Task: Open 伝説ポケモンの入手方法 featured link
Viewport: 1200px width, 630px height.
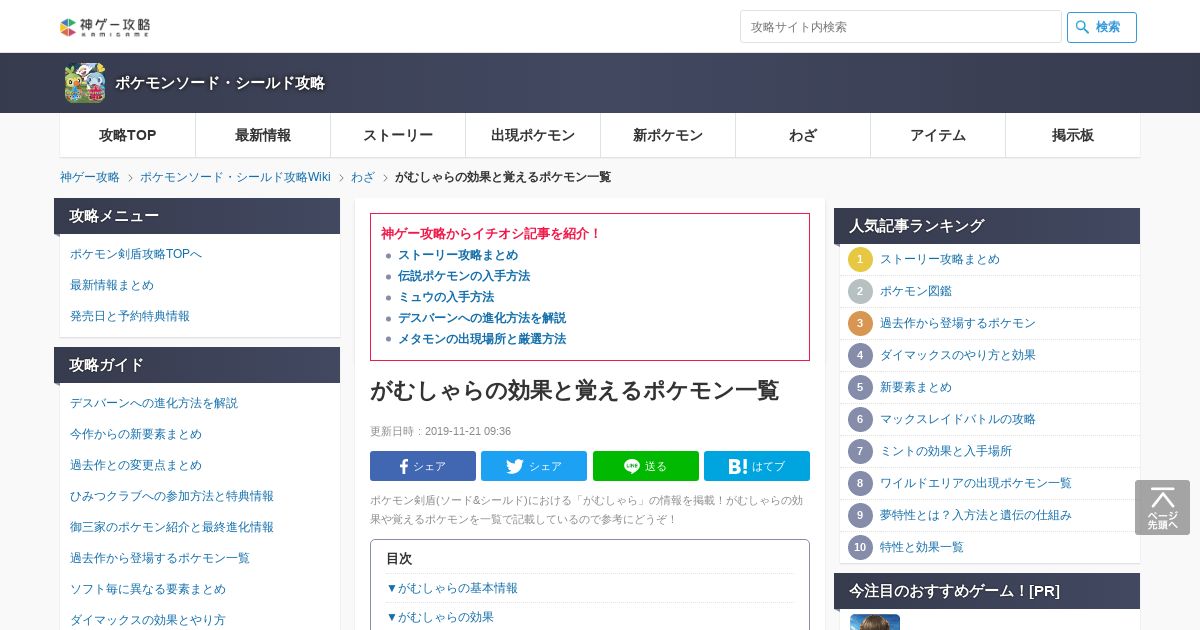Action: click(x=464, y=276)
